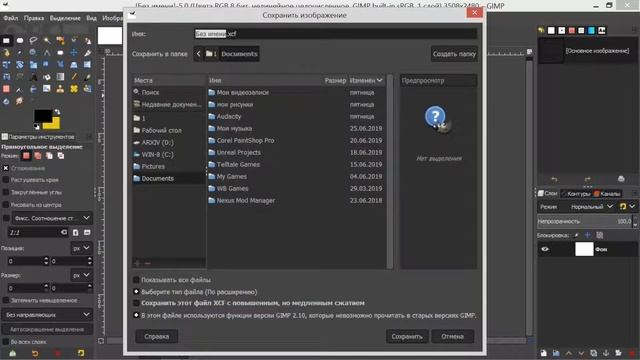The image size is (640, 360).
Task: Enable Затемнить невыделенное checkbox
Action: [x=6, y=300]
